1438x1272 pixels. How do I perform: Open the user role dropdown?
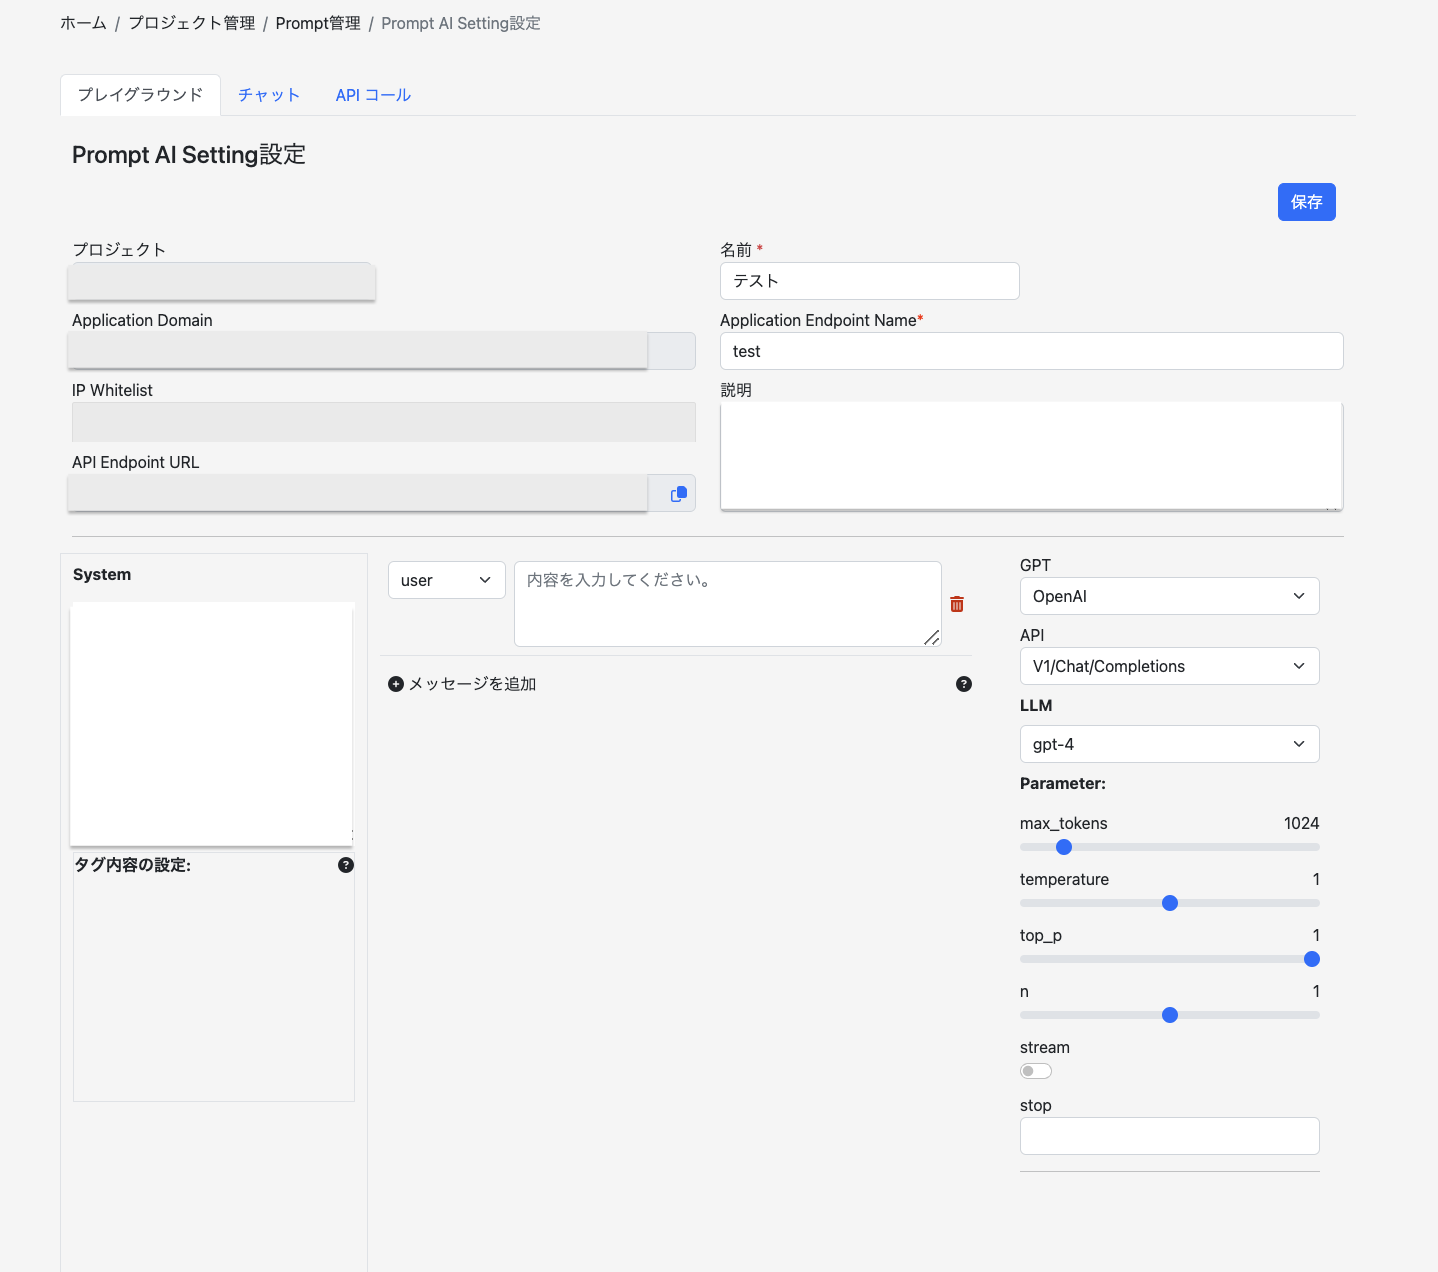click(446, 580)
